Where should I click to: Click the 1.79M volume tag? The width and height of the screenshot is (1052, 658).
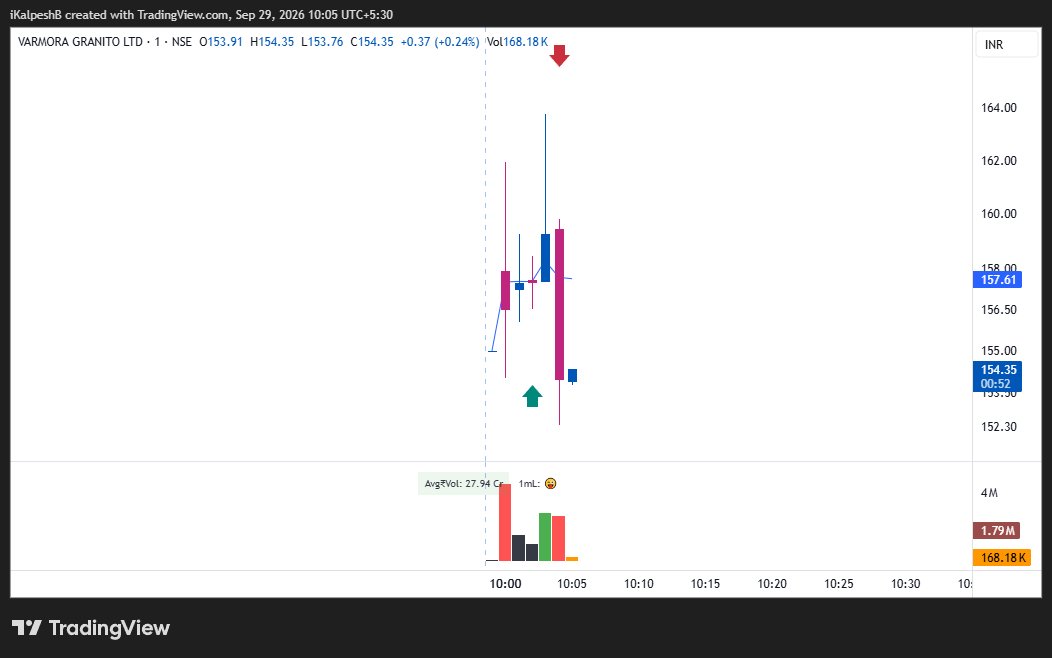[x=997, y=531]
